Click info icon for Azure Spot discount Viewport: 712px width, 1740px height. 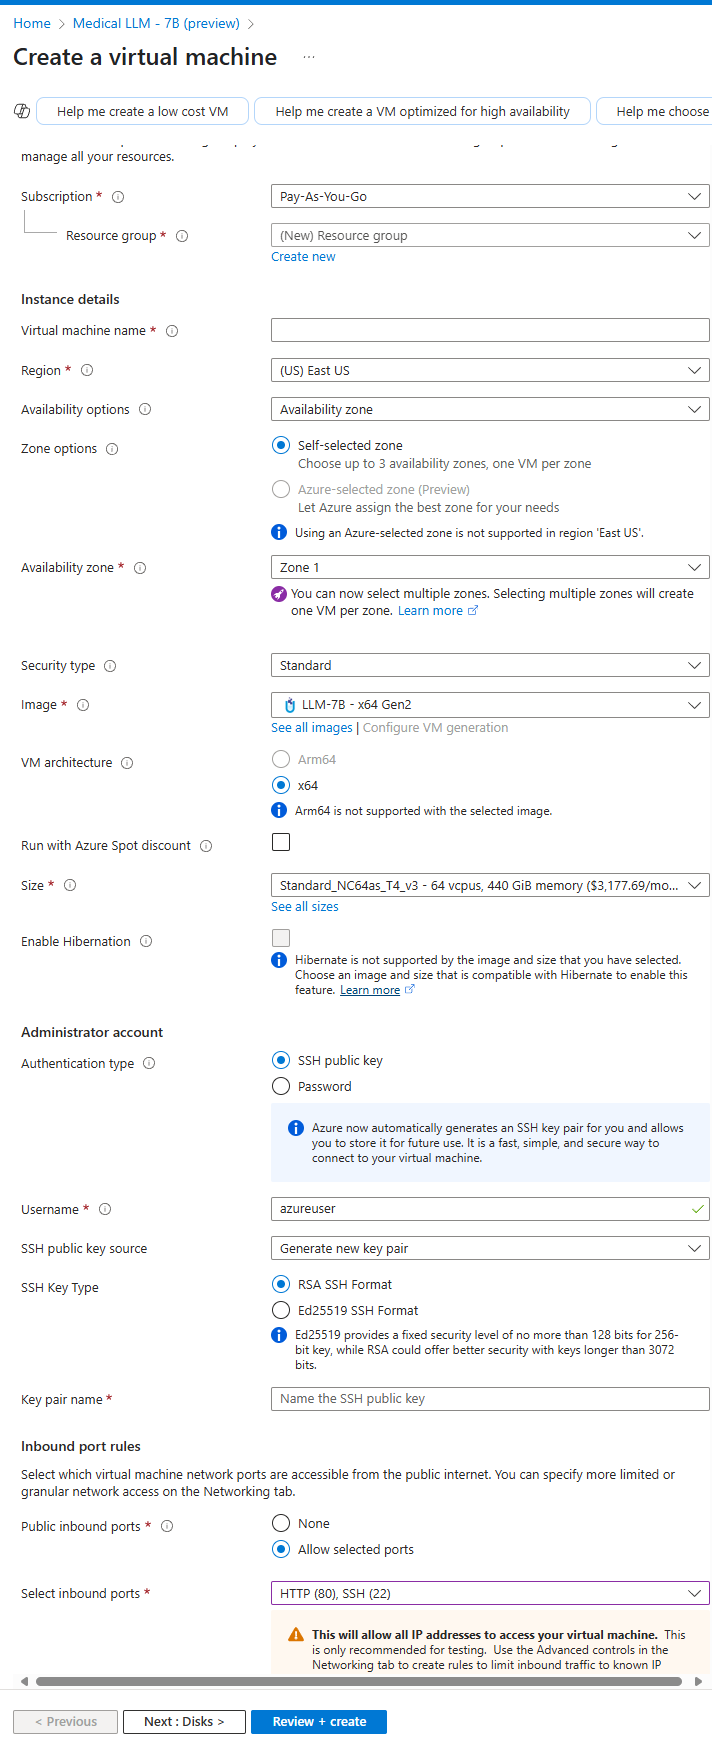[x=206, y=846]
